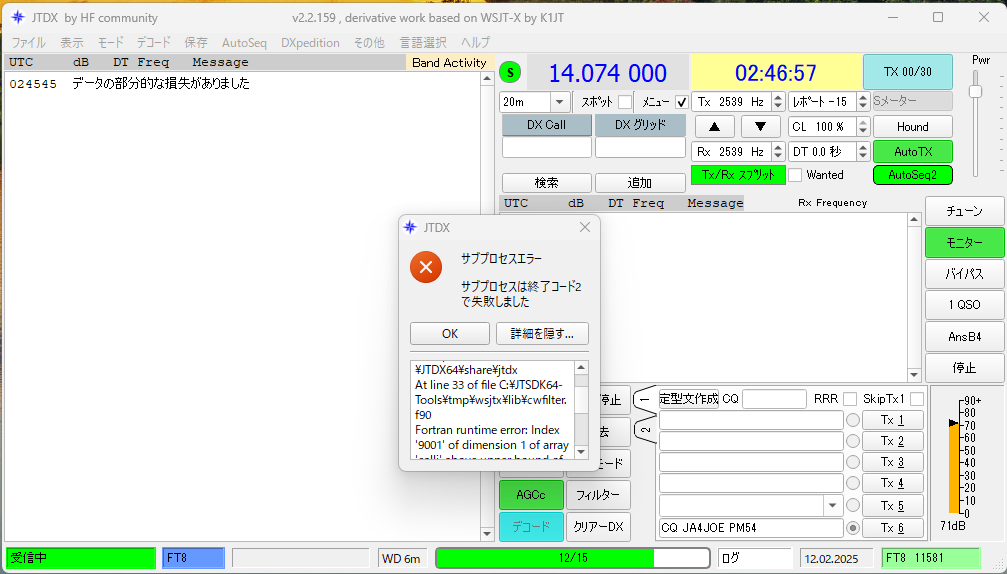Open the Tx 5 message dropdown
Image resolution: width=1007 pixels, height=574 pixels.
click(x=832, y=505)
